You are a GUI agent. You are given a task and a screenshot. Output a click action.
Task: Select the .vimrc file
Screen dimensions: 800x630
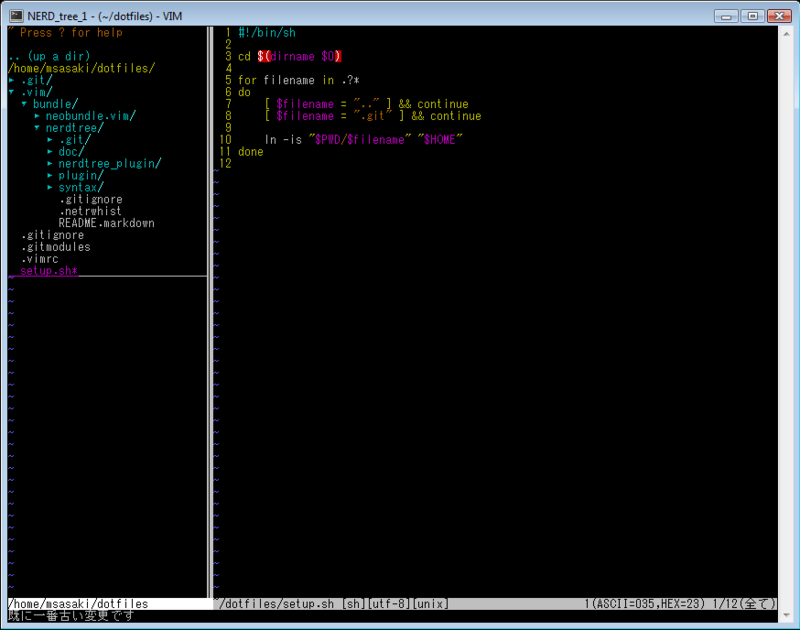(40, 259)
